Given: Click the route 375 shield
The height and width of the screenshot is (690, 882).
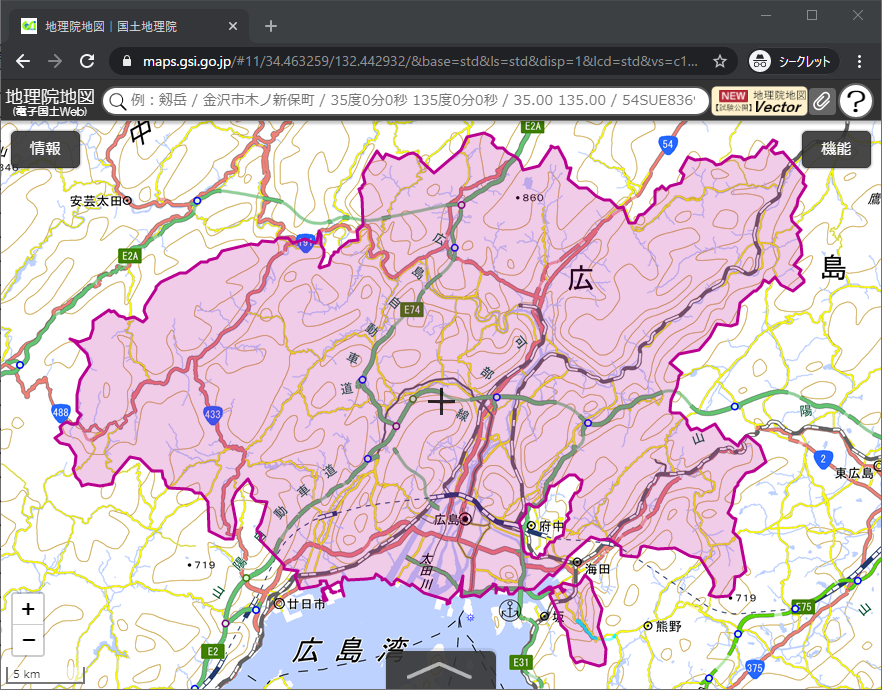Looking at the screenshot, I should tap(755, 669).
